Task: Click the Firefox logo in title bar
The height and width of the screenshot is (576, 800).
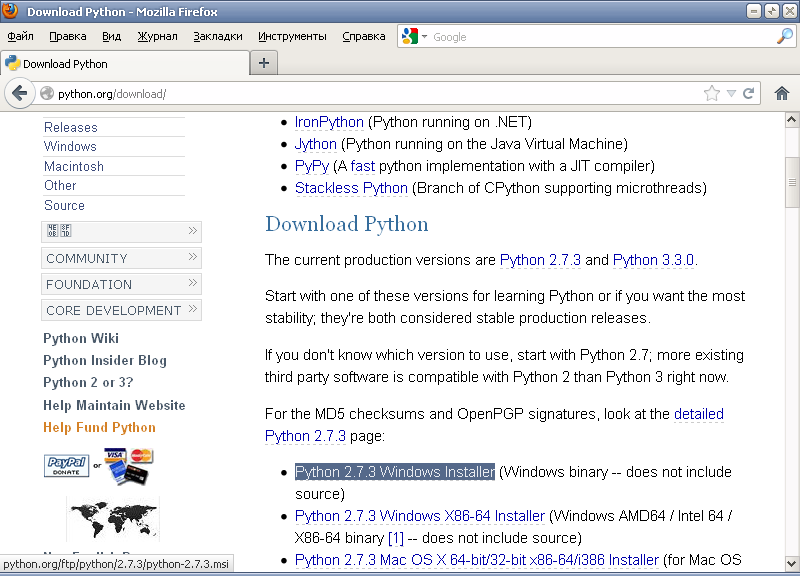Action: [x=10, y=10]
